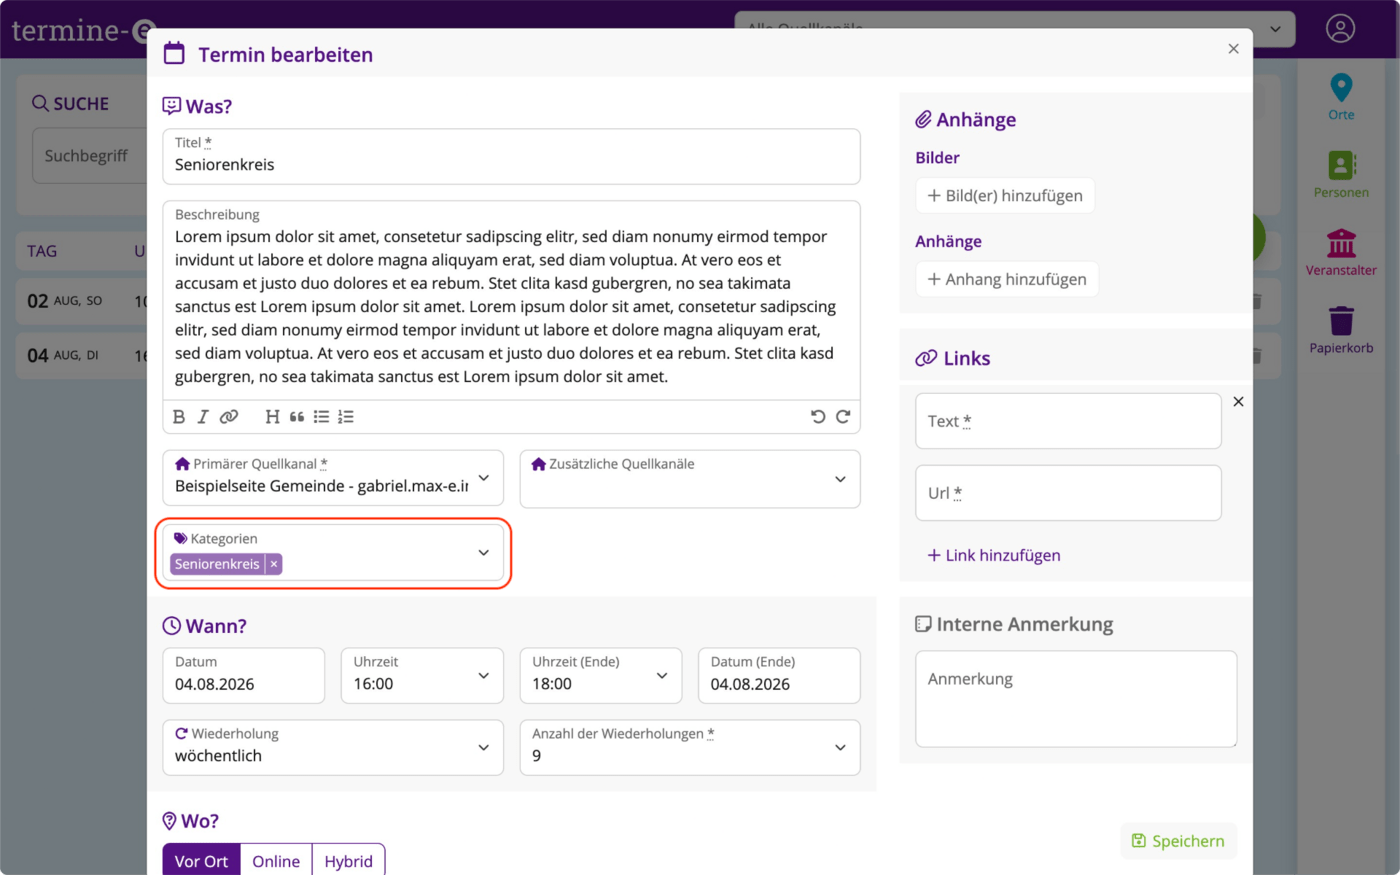This screenshot has height=875, width=1400.
Task: Apply heading style with the H icon
Action: point(272,417)
